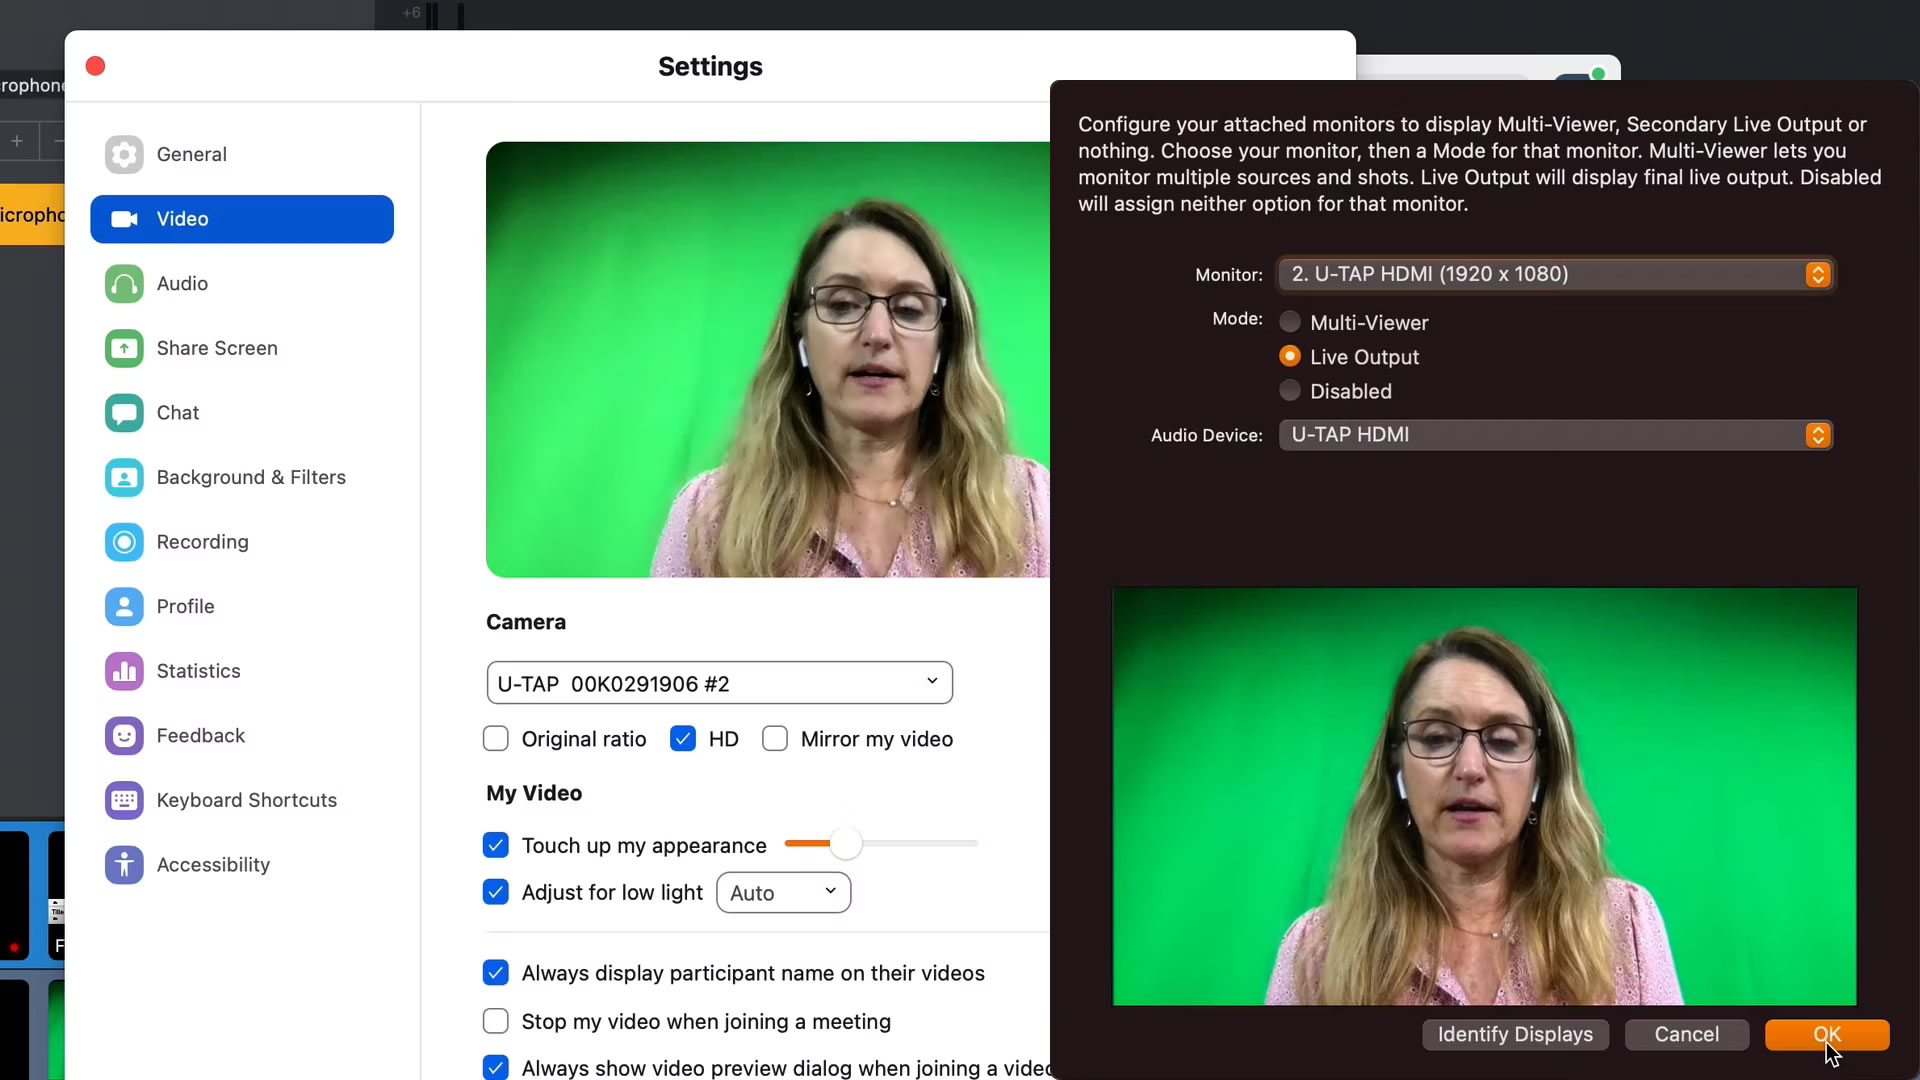The width and height of the screenshot is (1920, 1080).
Task: Confirm with the OK button
Action: coord(1827,1034)
